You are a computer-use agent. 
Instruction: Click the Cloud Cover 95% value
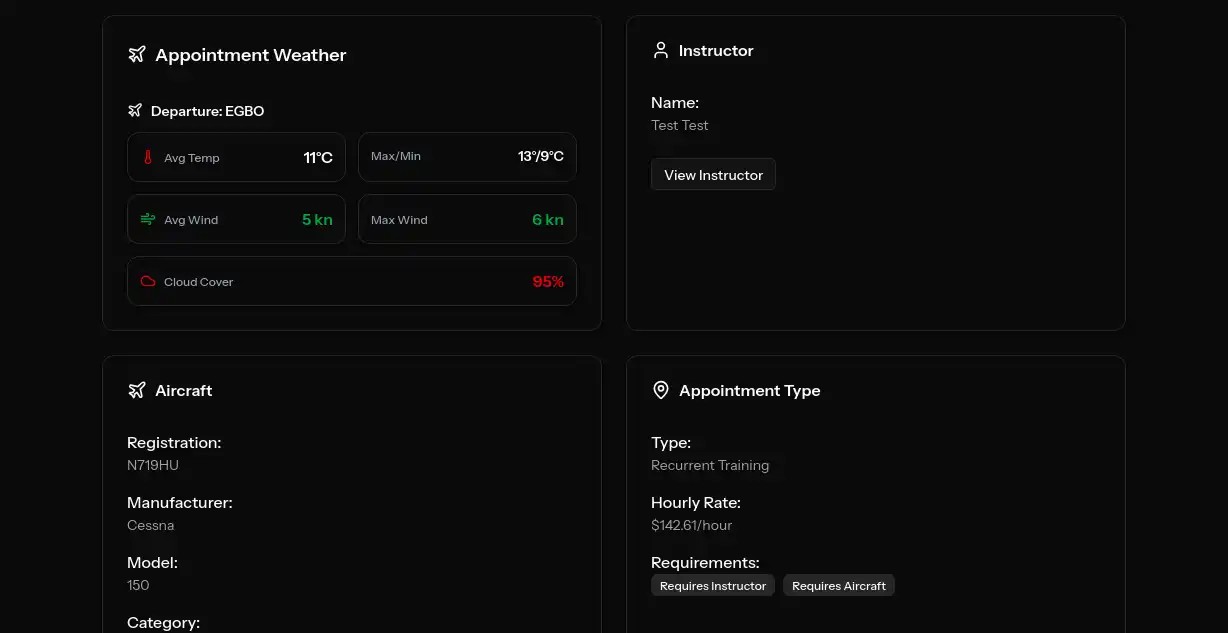tap(548, 281)
